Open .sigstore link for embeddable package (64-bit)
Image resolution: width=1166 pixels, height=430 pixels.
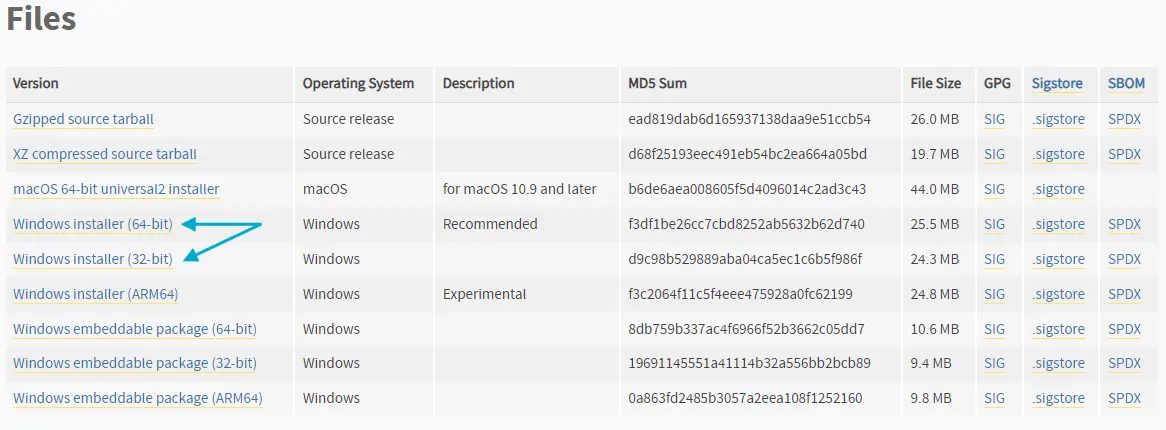[1058, 329]
